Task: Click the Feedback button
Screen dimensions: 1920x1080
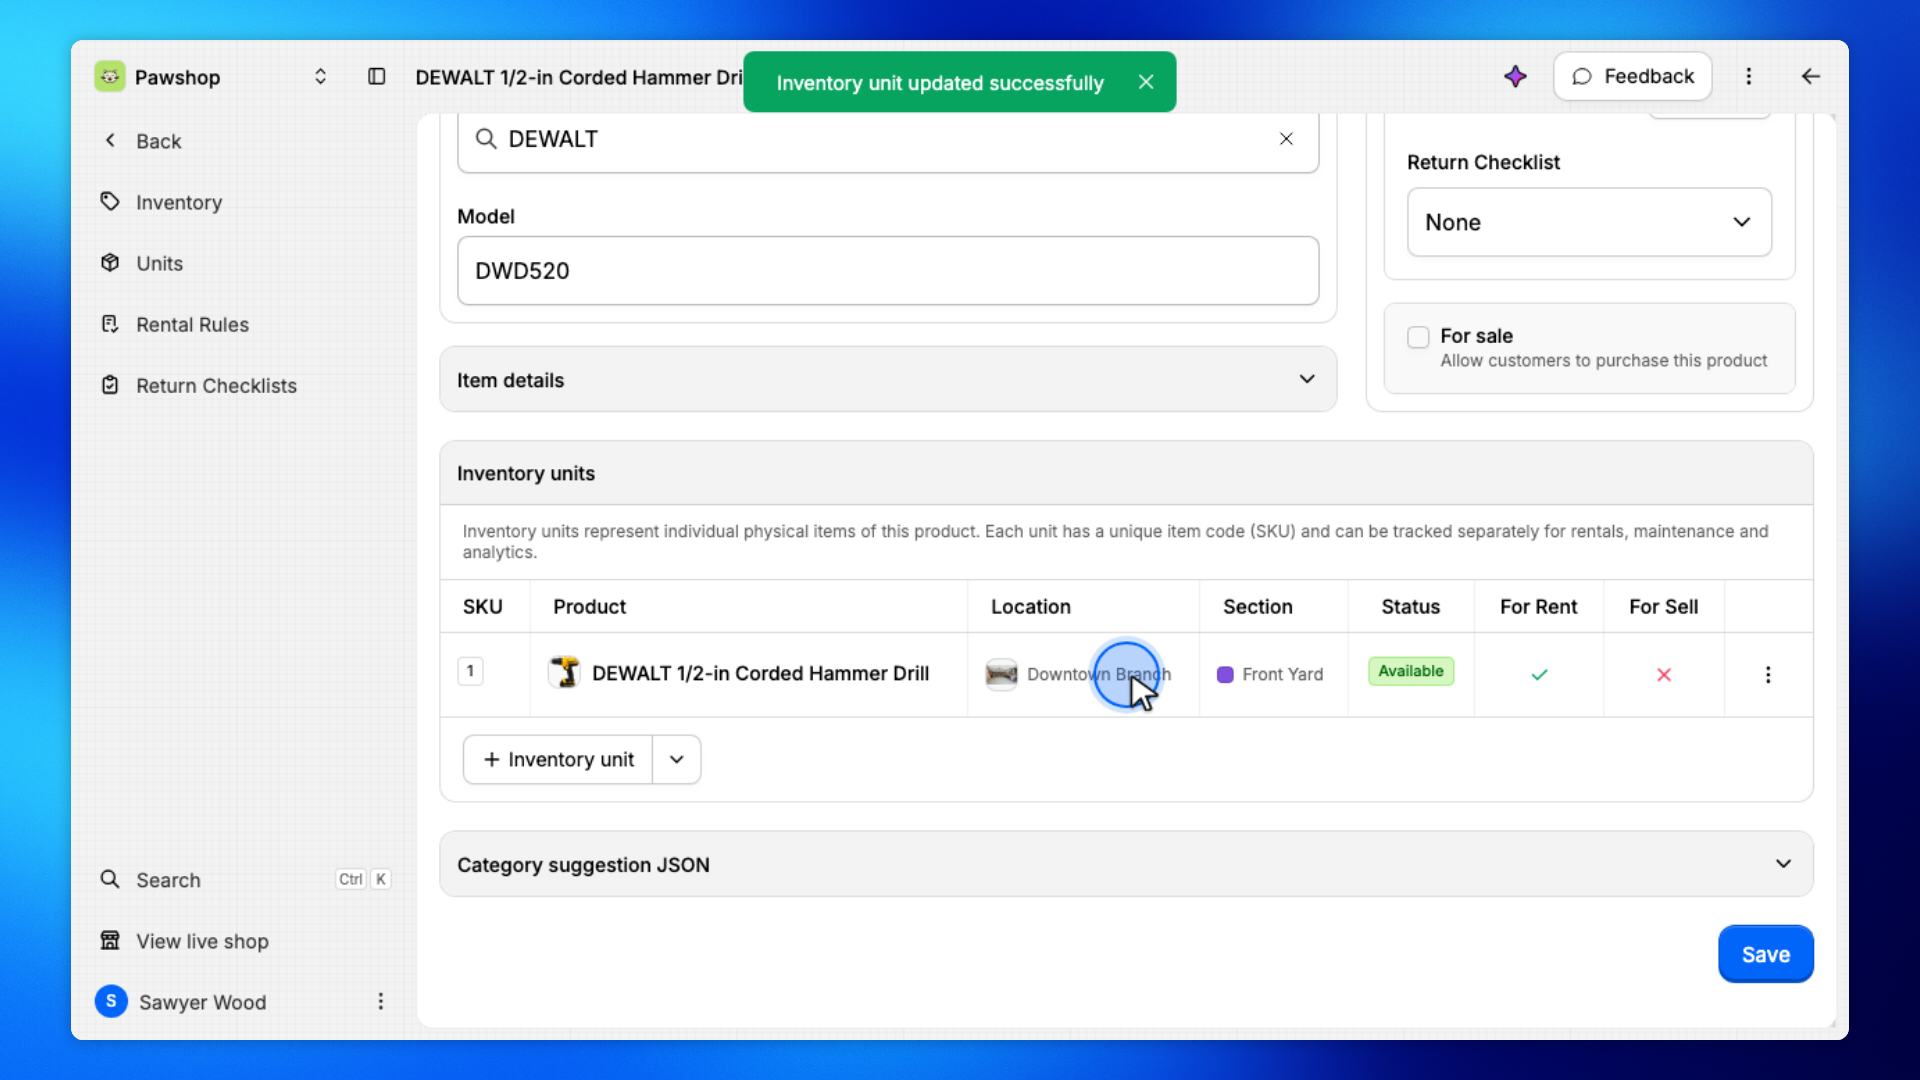Action: (1632, 76)
